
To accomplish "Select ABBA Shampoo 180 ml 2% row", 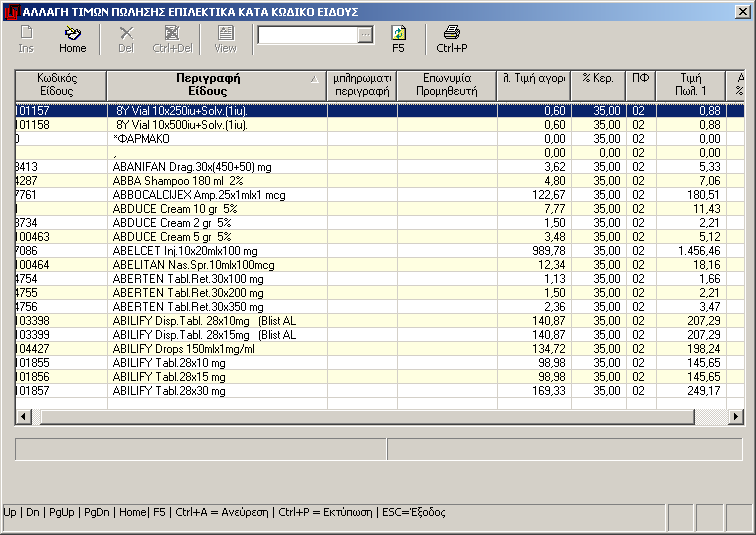I will [379, 181].
